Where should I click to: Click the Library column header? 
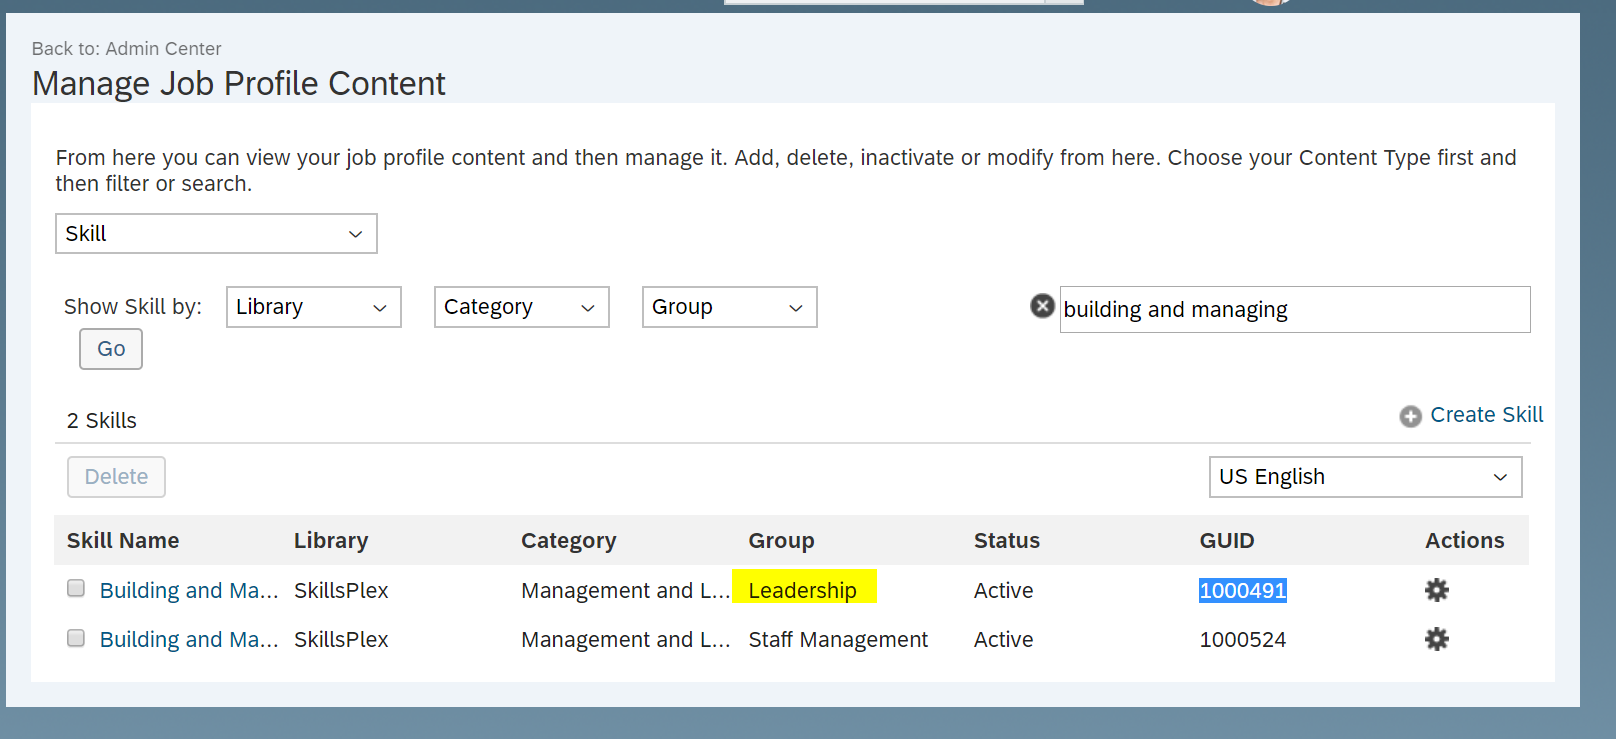click(x=331, y=540)
